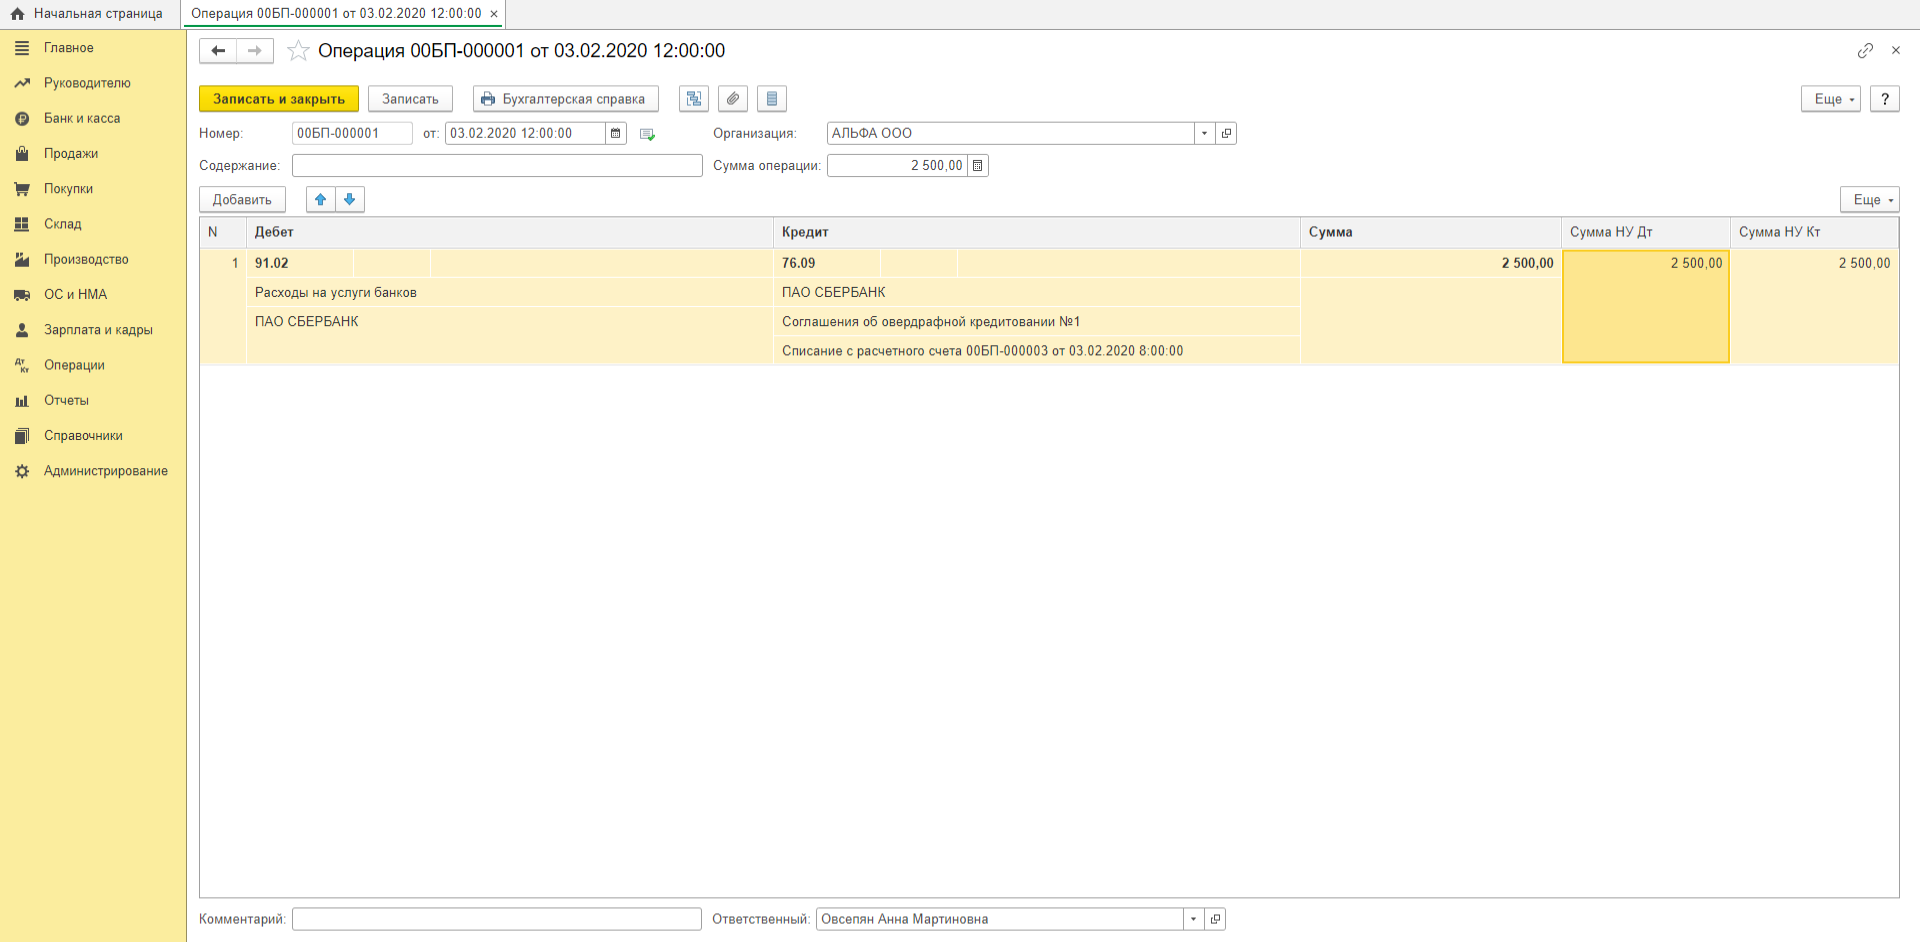Add operation to favorites star
Viewport: 1920px width, 942px height.
tap(297, 51)
